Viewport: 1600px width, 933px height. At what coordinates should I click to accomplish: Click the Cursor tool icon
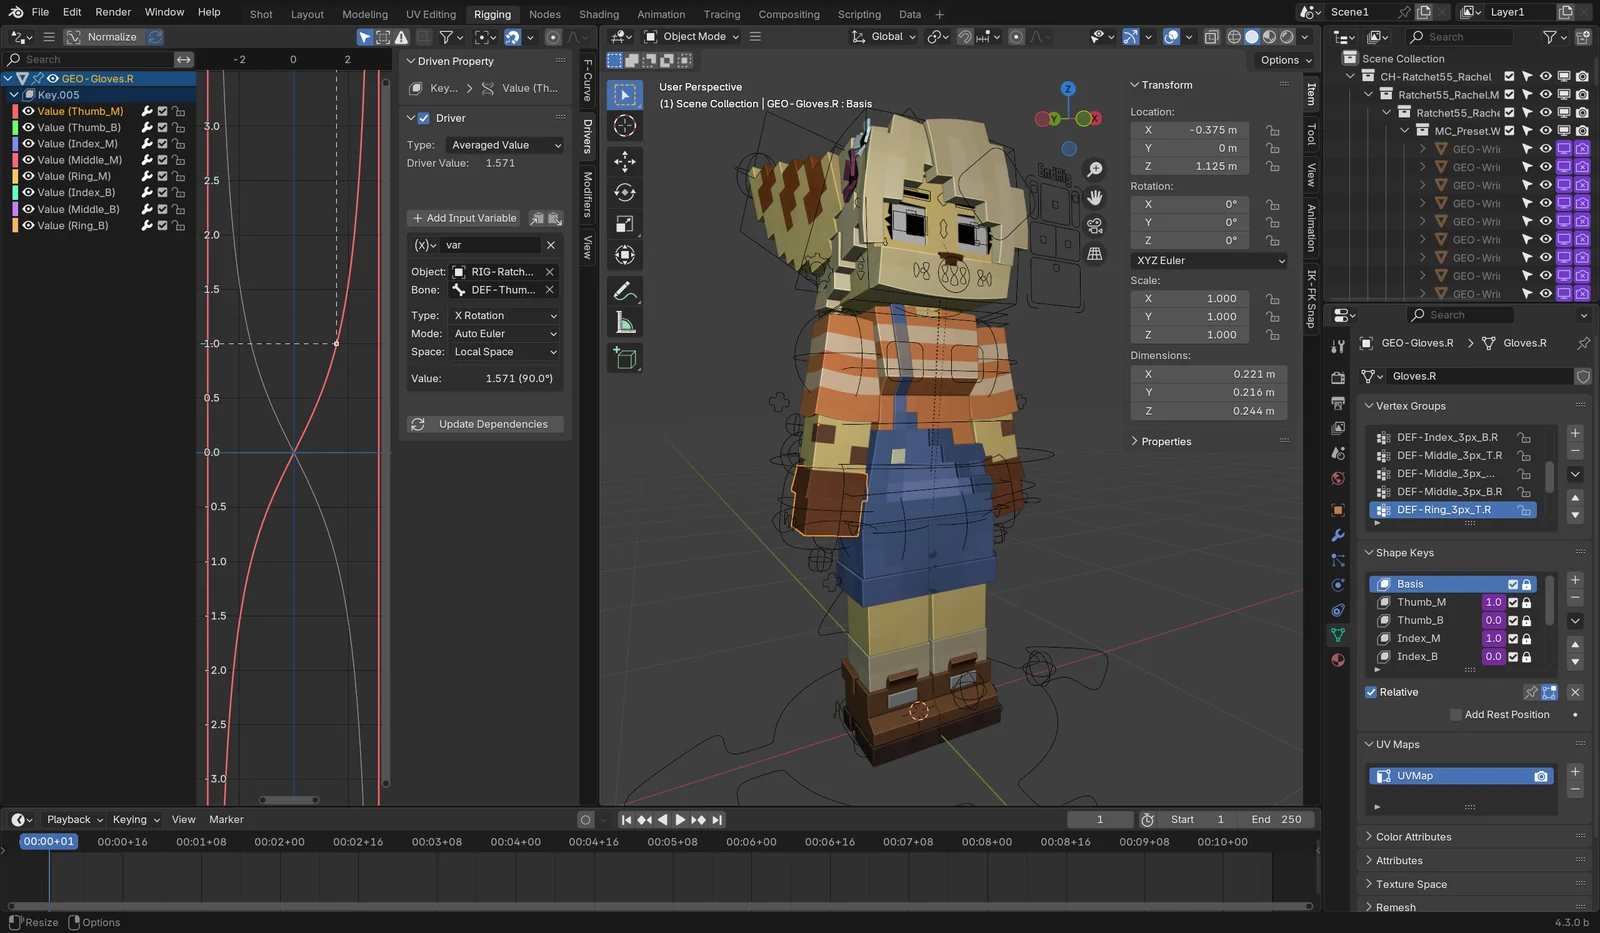coord(625,126)
